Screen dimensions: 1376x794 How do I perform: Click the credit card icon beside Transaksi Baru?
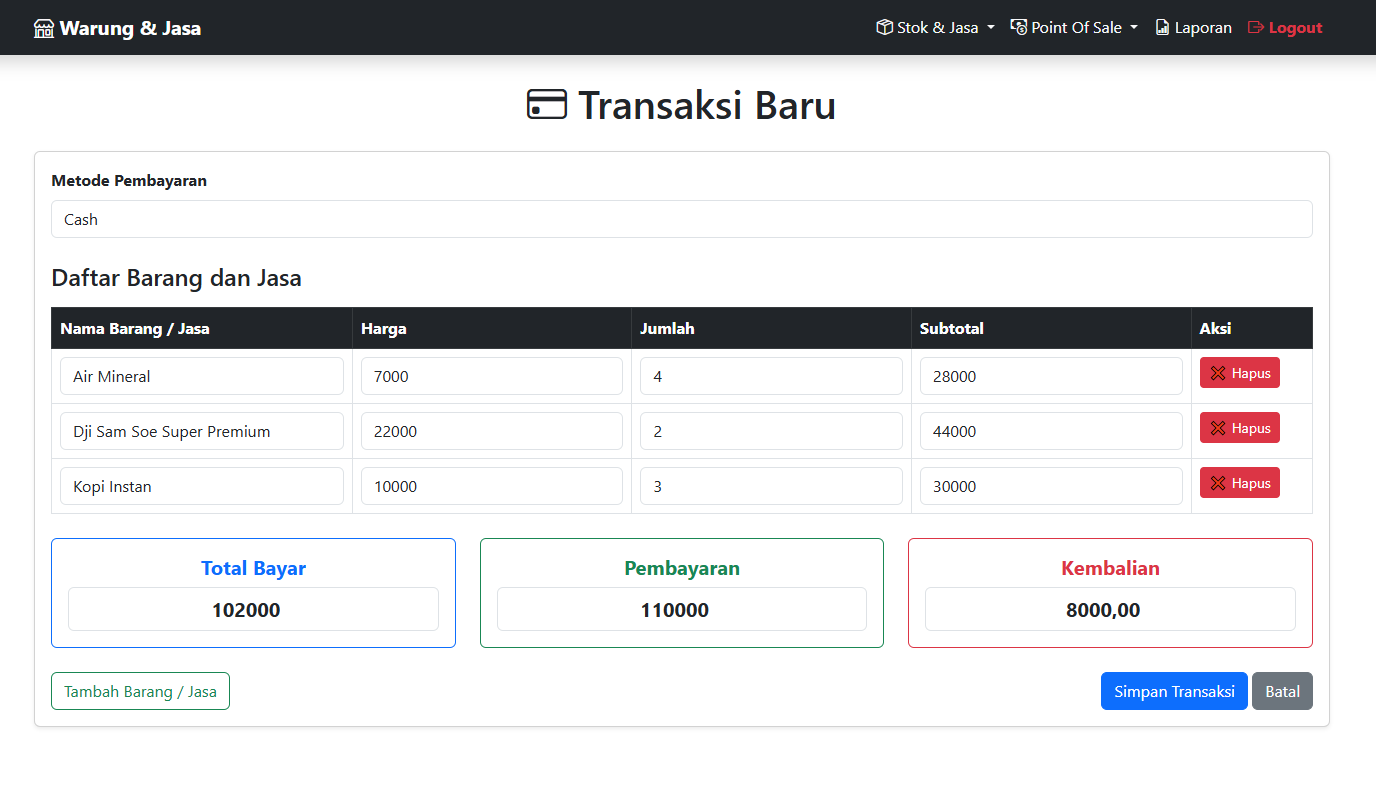pos(547,105)
